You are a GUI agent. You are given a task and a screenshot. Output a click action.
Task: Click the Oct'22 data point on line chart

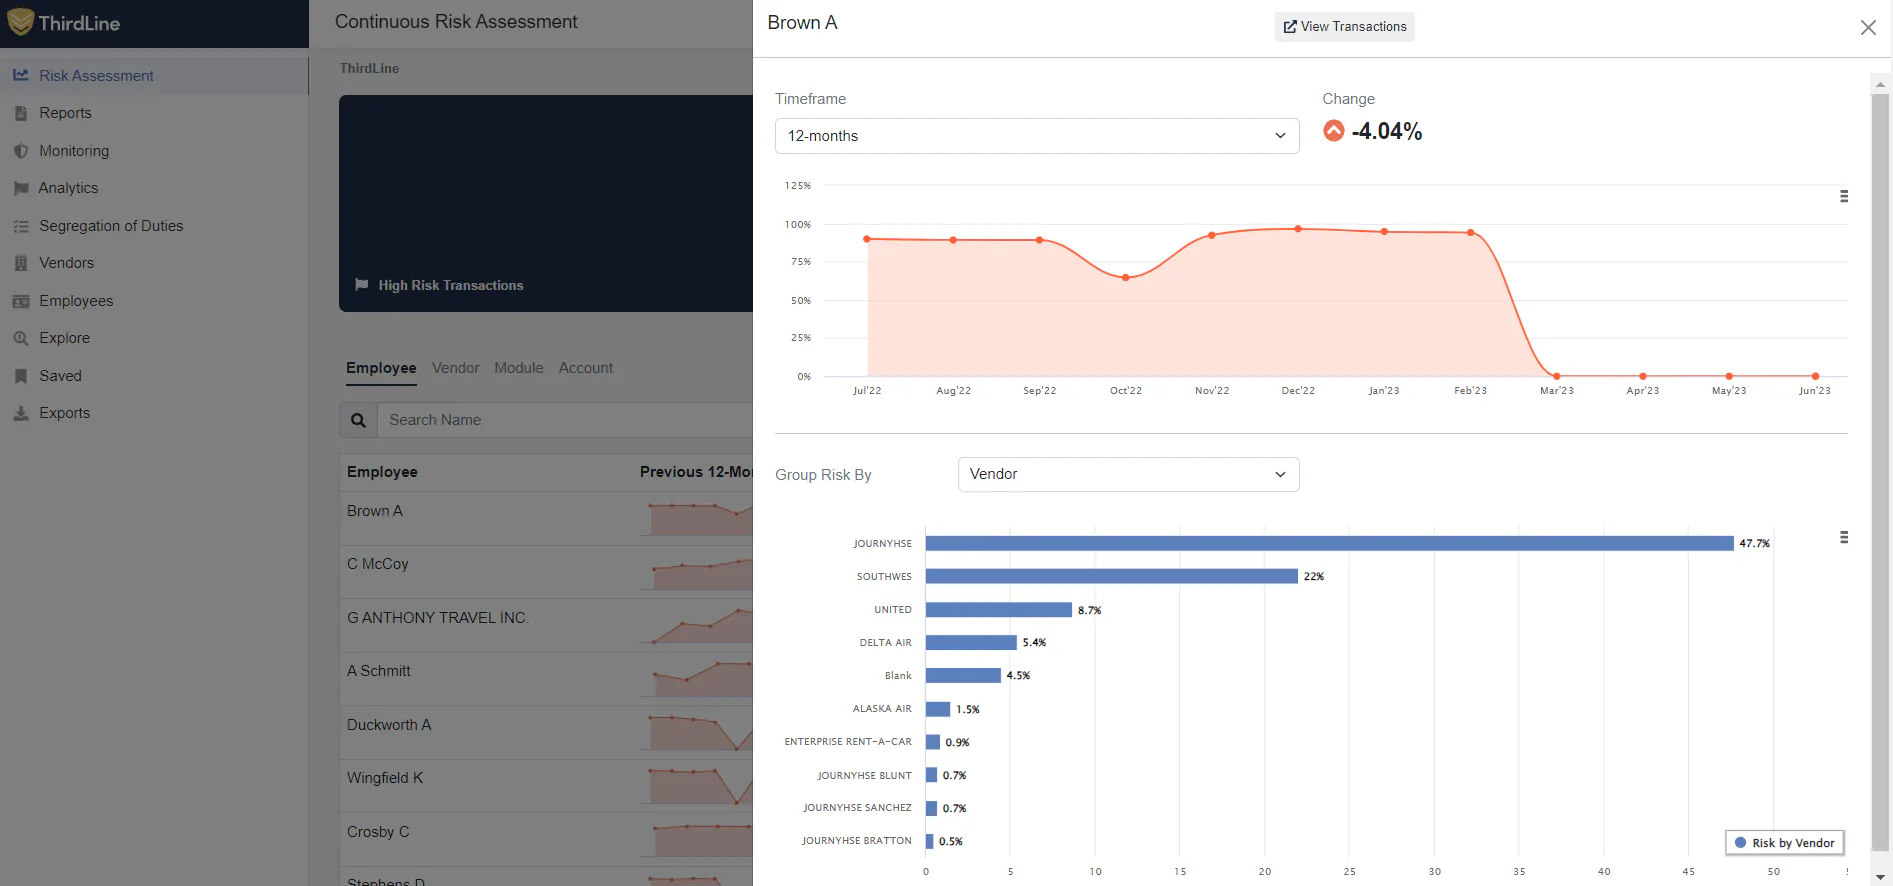click(x=1126, y=277)
